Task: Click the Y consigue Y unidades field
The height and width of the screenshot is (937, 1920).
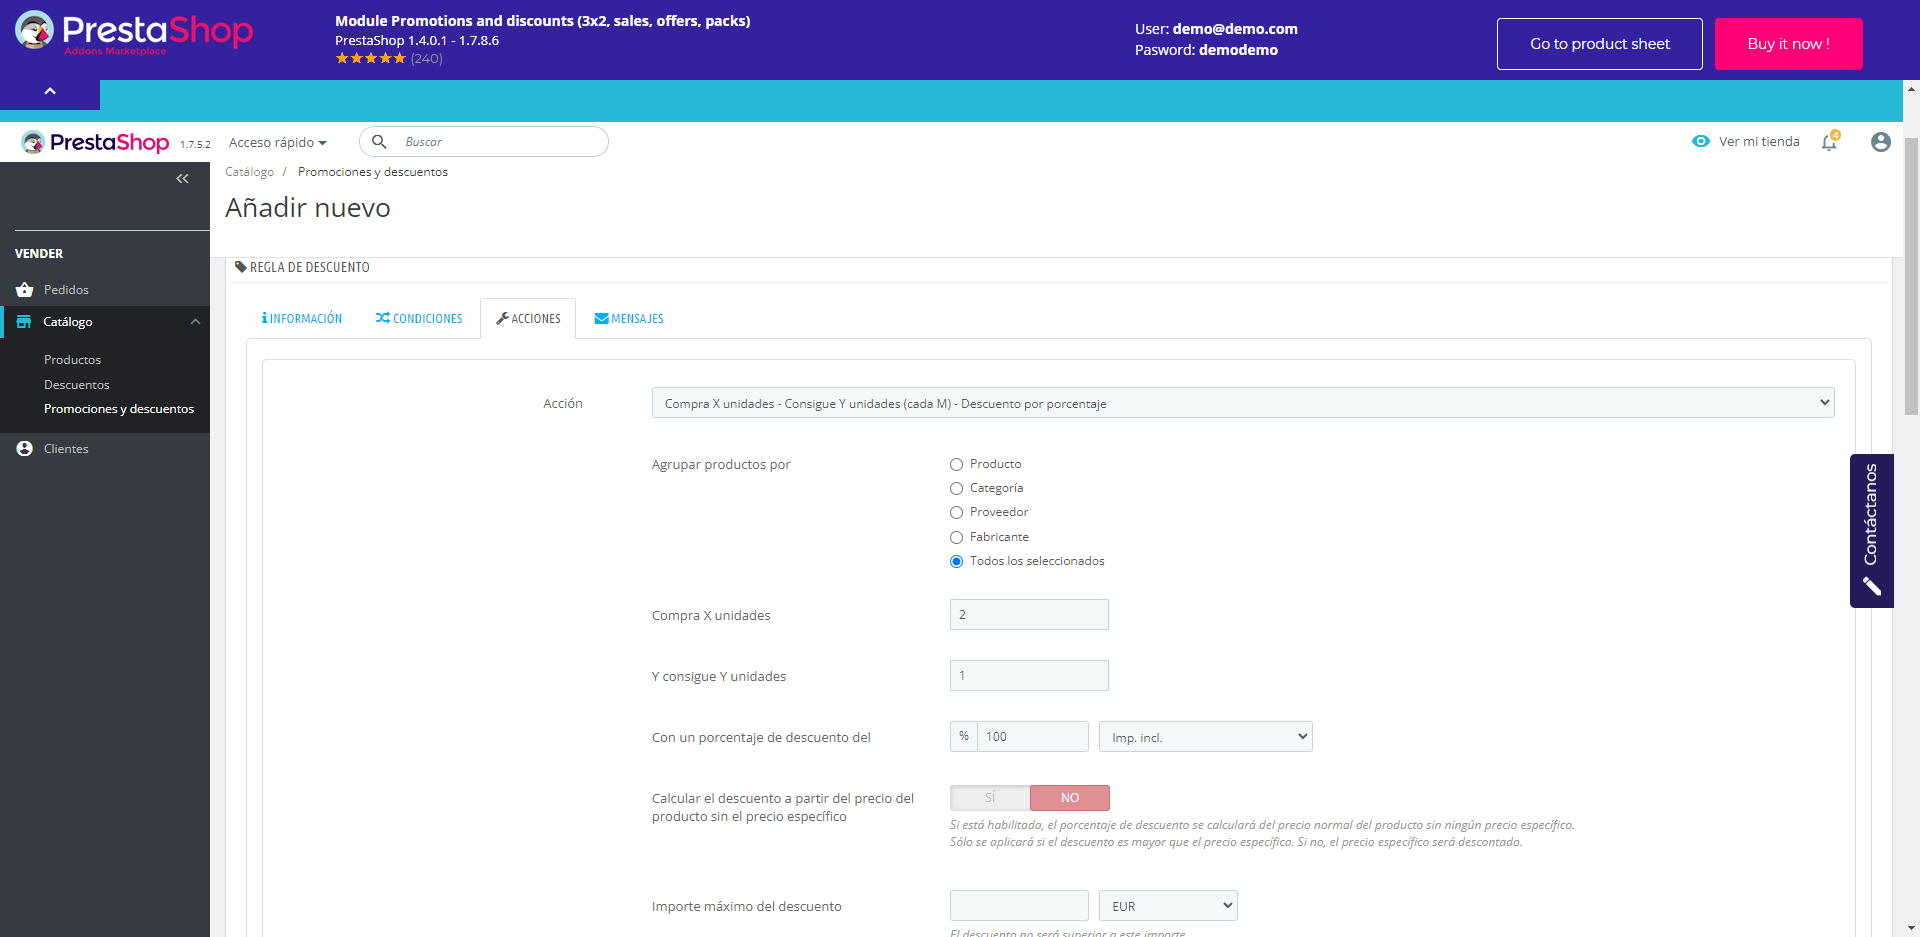Action: (x=1029, y=676)
